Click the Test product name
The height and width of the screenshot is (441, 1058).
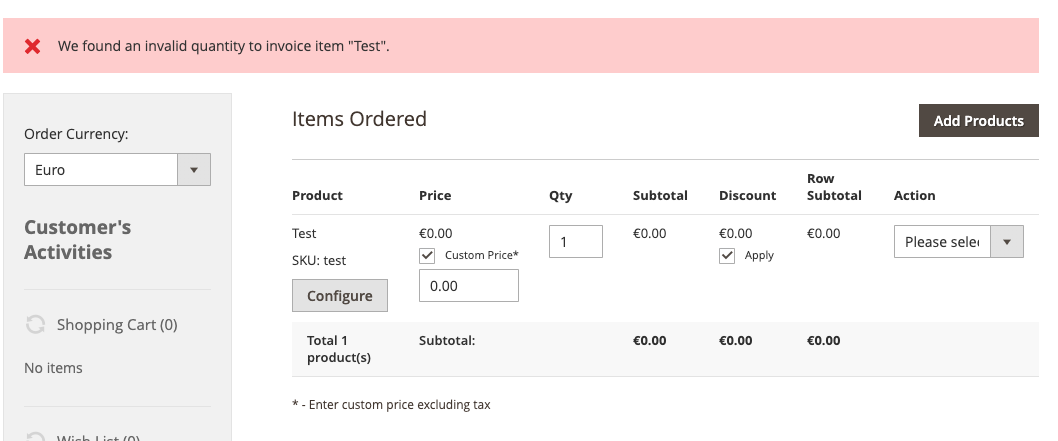coord(304,233)
